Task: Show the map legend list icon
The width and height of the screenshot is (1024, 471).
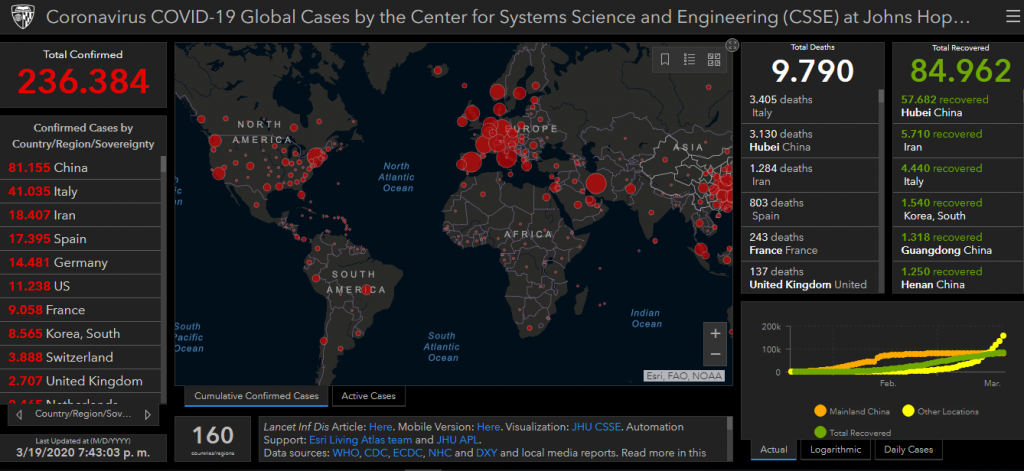Action: point(690,60)
